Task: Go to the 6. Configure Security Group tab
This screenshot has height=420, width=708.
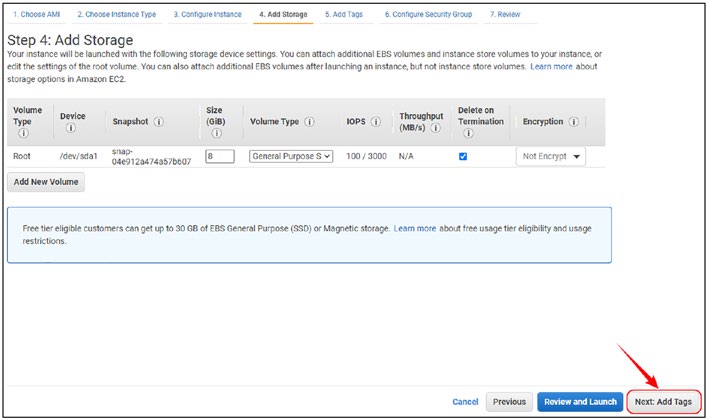Action: pyautogui.click(x=429, y=14)
